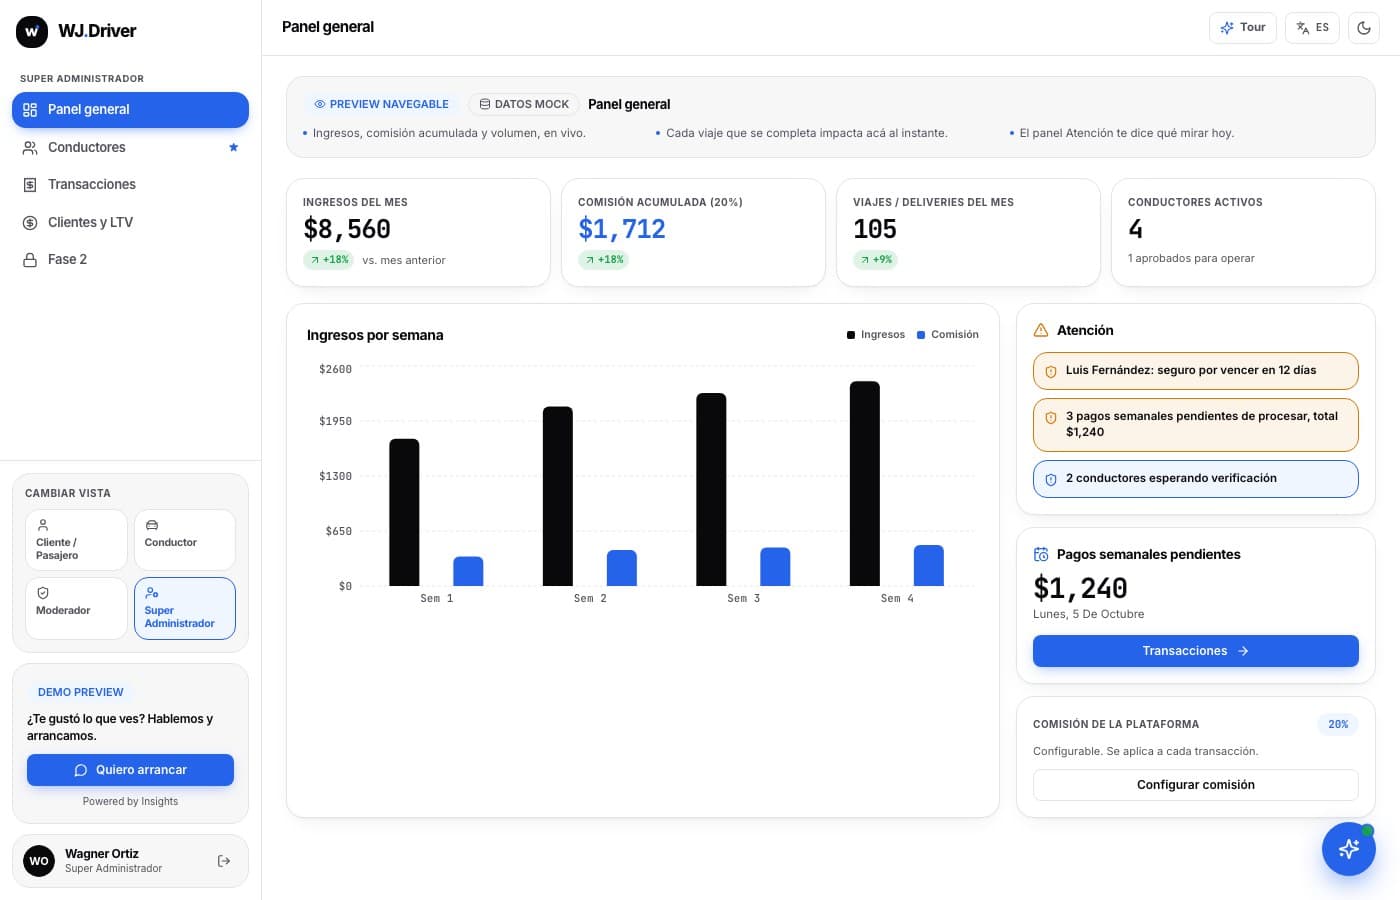Click the star icon beside Conductores
The image size is (1400, 900).
coord(234,147)
